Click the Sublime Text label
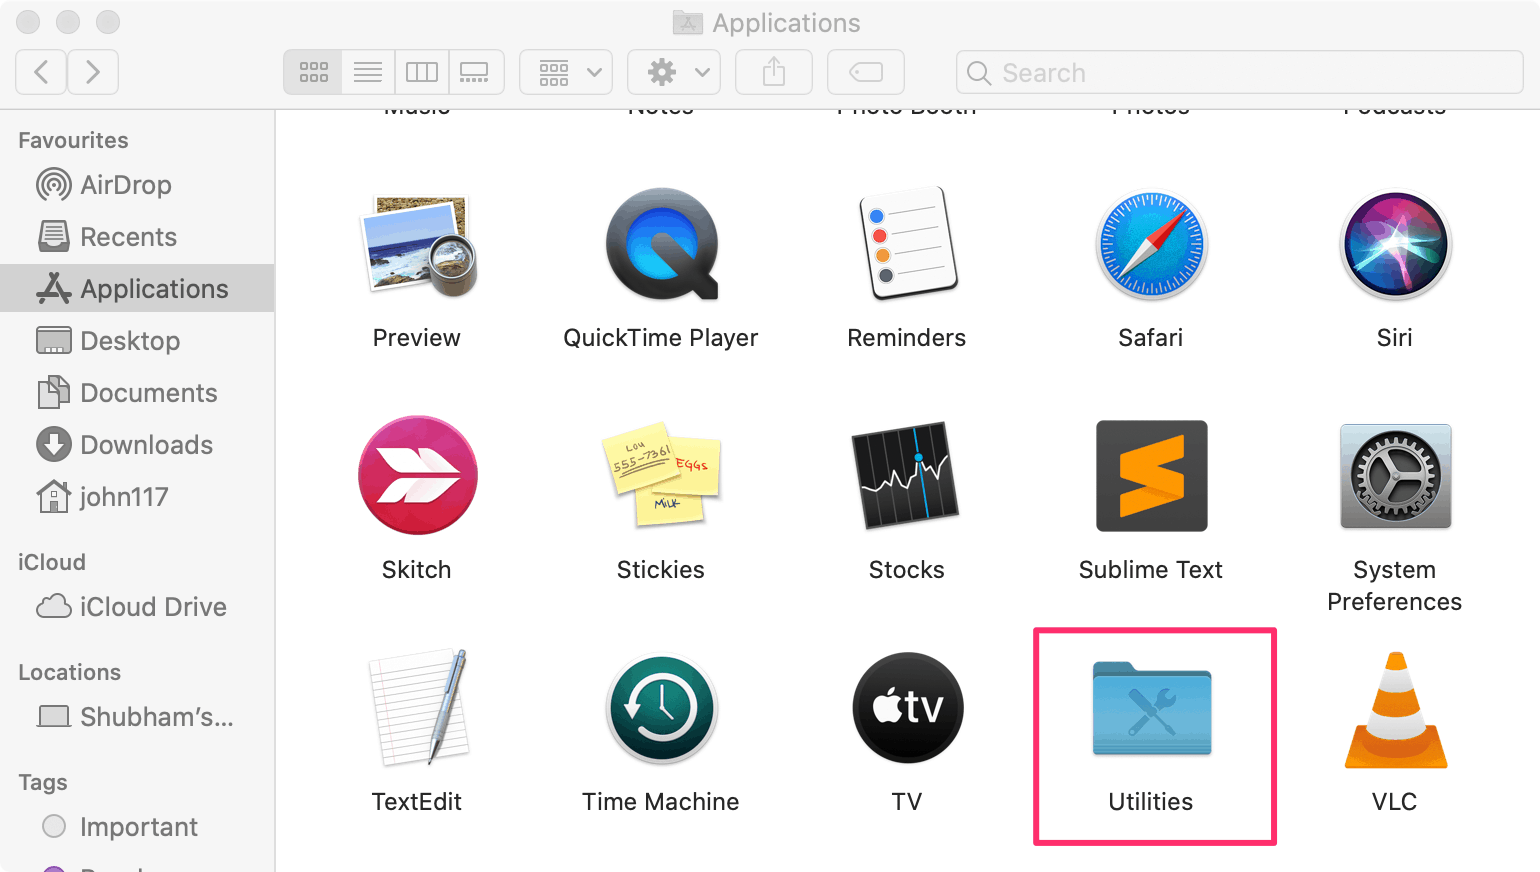 [x=1151, y=570]
